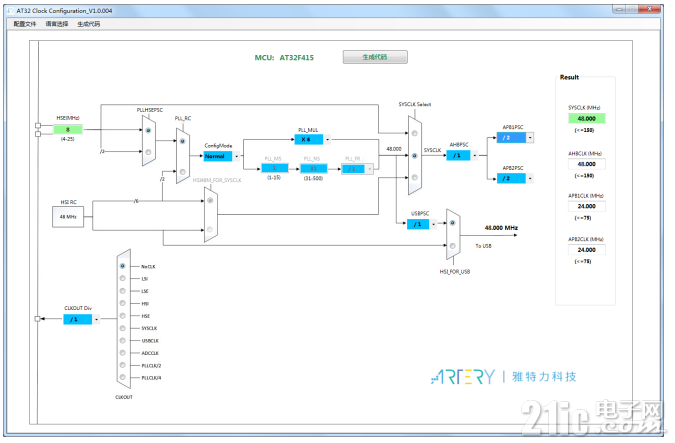Image resolution: width=675 pixels, height=443 pixels.
Task: Select the HSE CLKOUT option
Action: click(x=123, y=316)
